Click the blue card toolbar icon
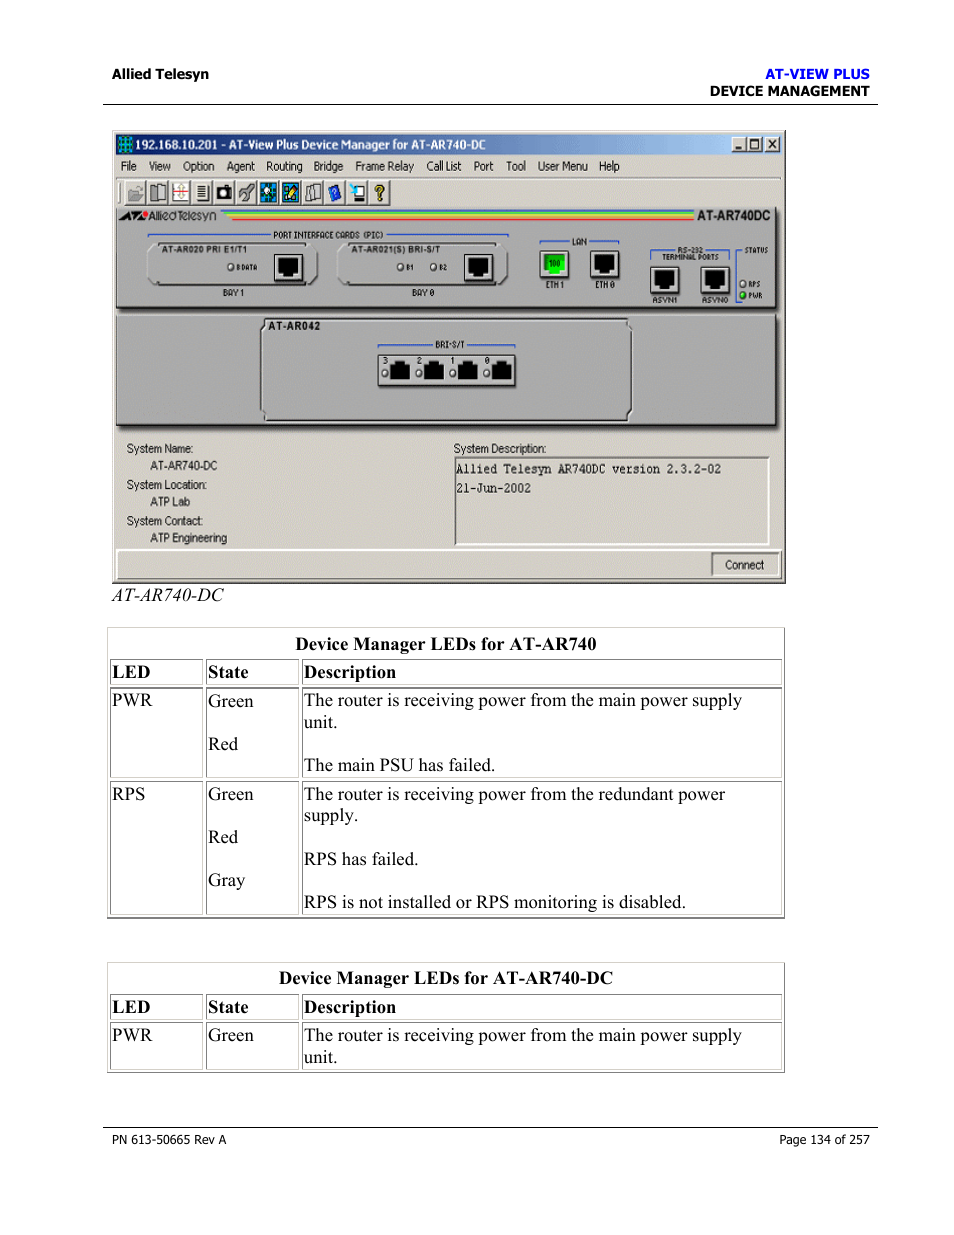The width and height of the screenshot is (954, 1235). [335, 193]
